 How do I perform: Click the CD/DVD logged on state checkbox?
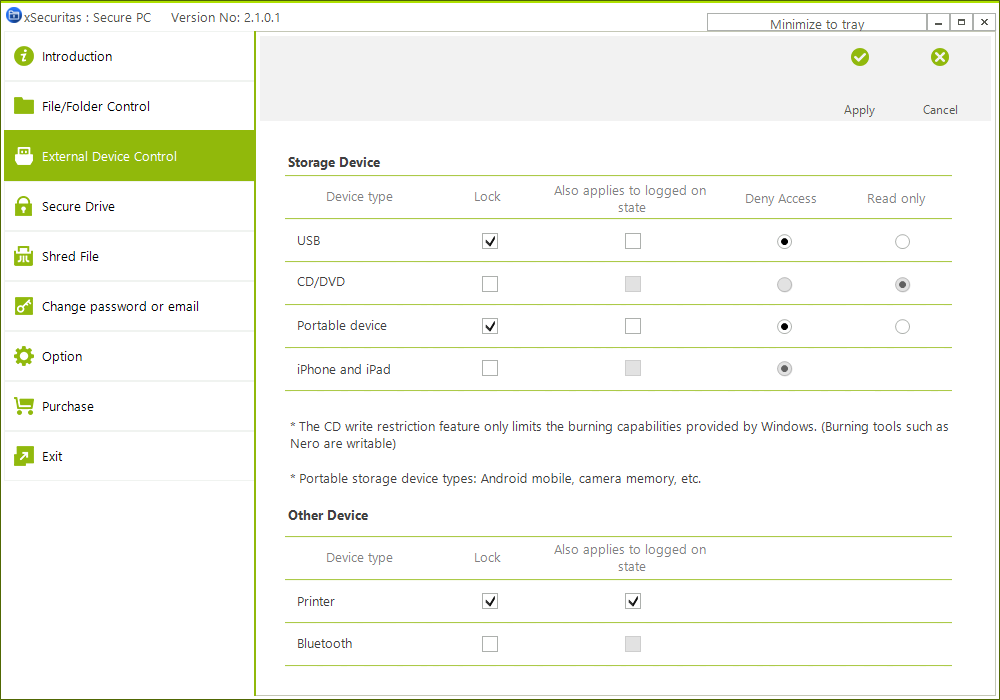click(633, 284)
